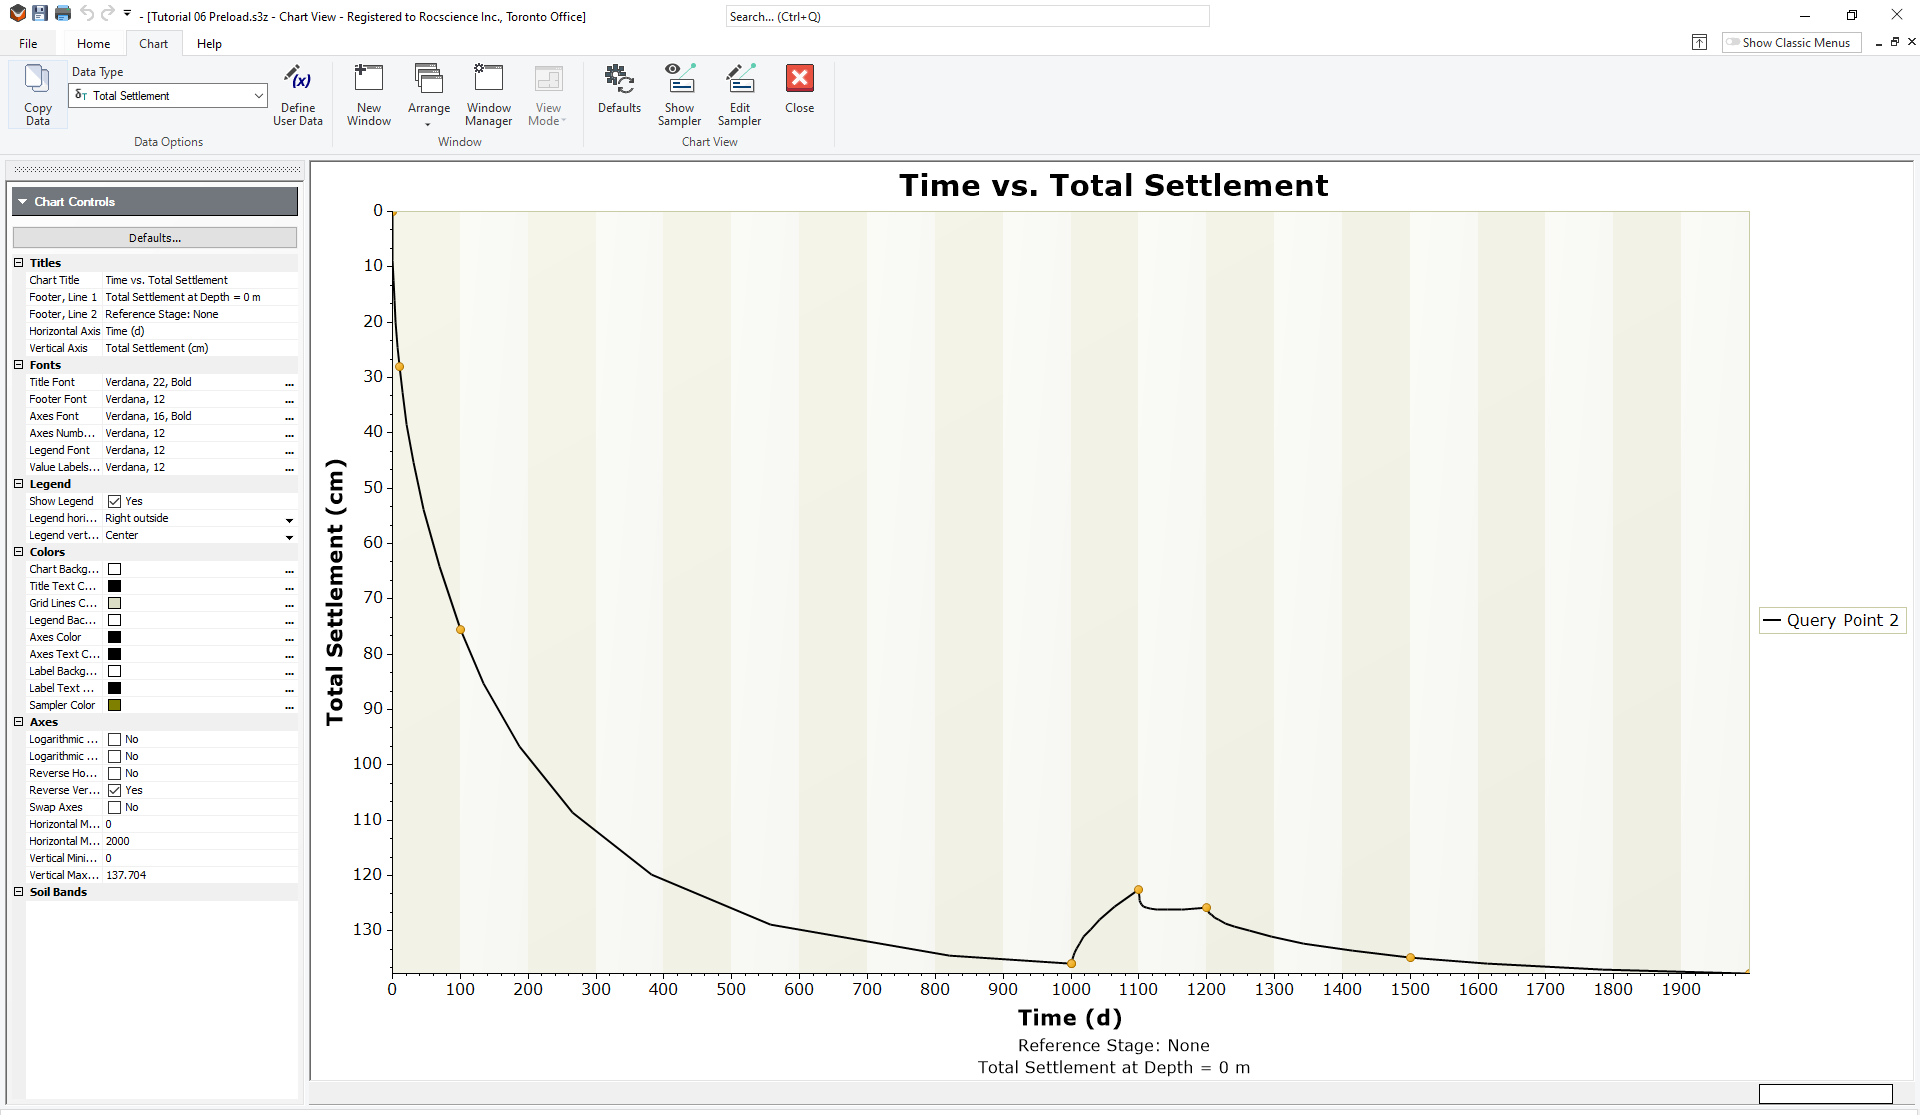Open the Legend horizontal position dropdown

(x=289, y=520)
